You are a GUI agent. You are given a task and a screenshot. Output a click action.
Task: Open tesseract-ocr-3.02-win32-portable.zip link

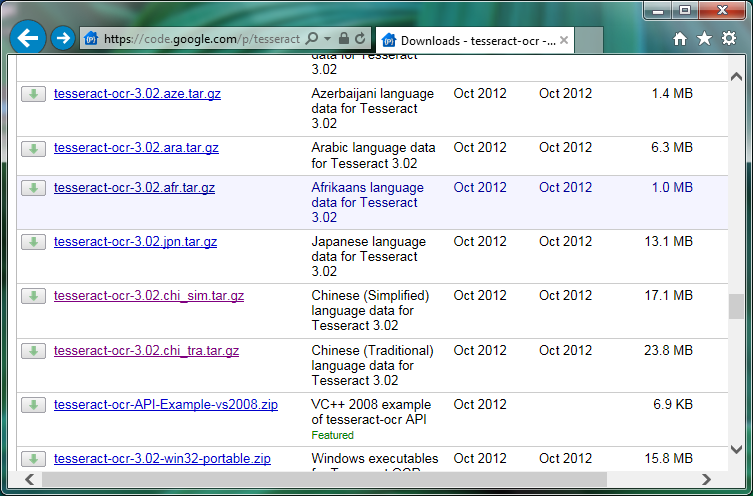point(162,459)
